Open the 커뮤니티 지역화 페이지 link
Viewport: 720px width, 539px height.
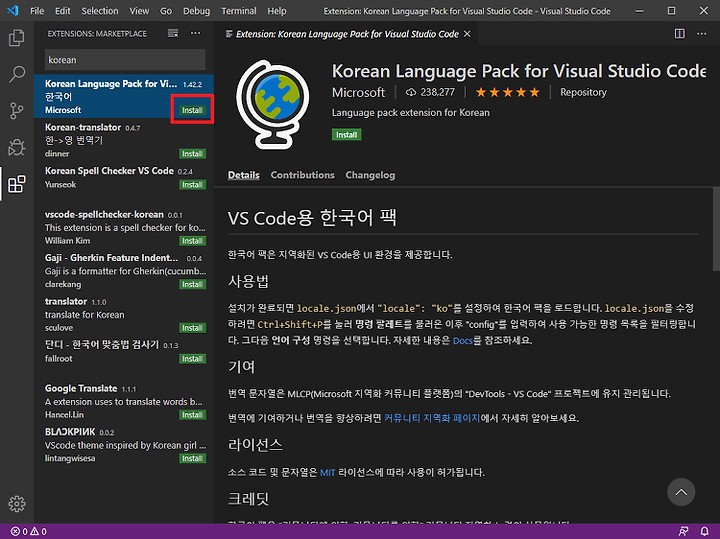(432, 418)
